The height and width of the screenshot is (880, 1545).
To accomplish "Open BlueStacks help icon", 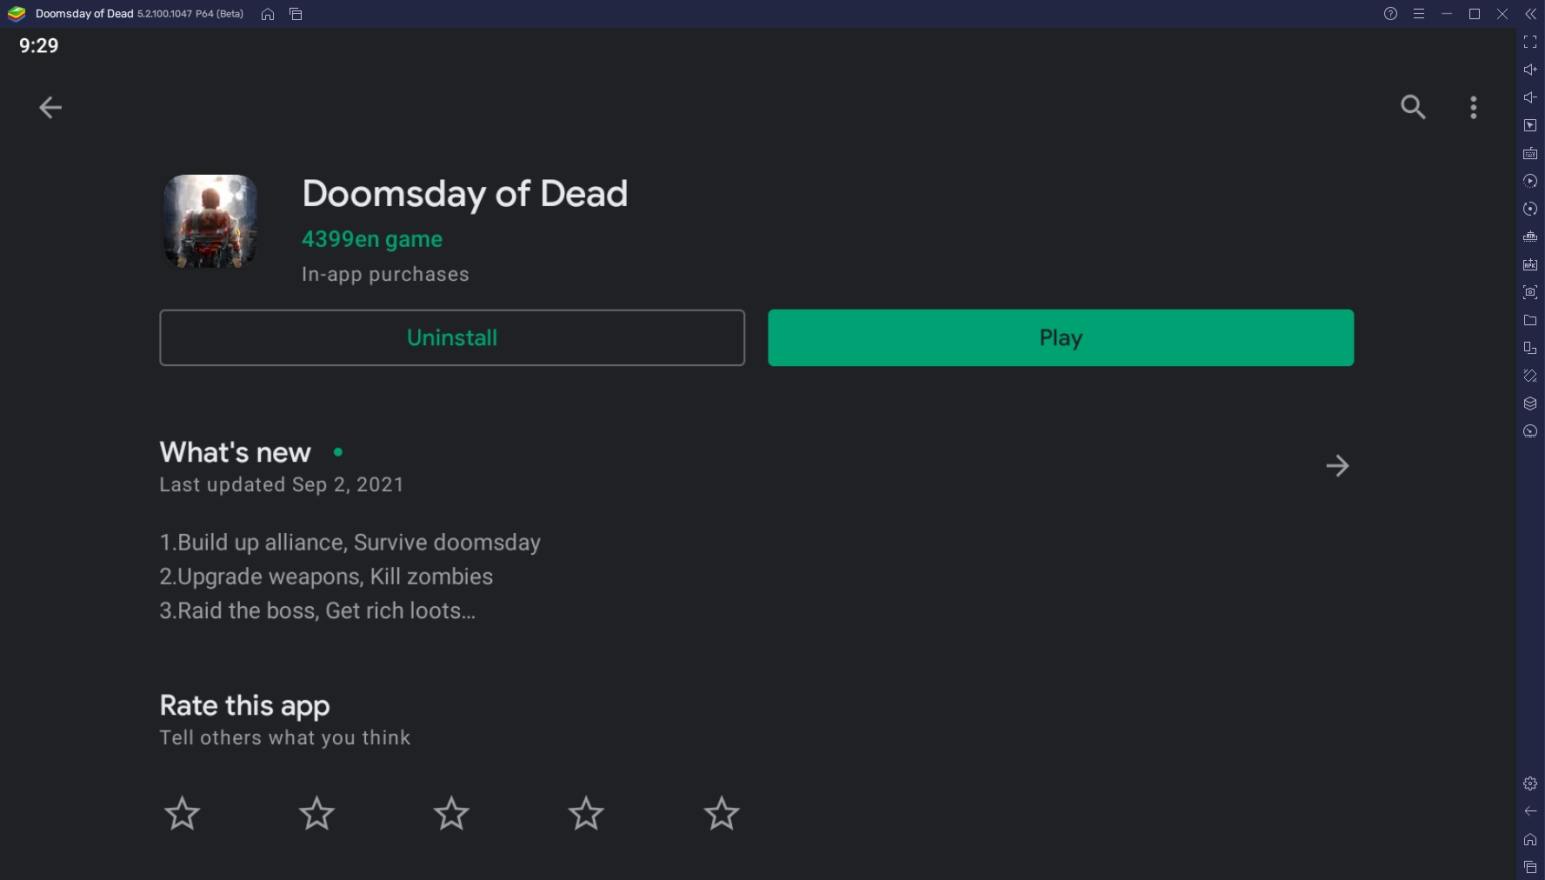I will click(x=1390, y=14).
